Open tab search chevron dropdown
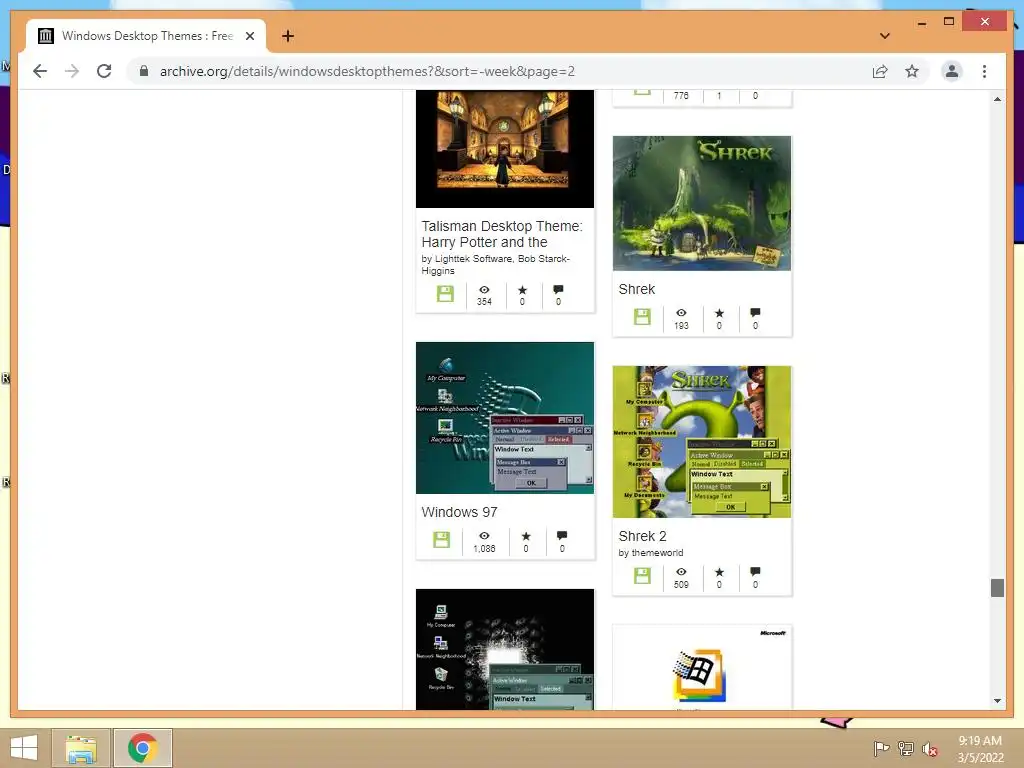The width and height of the screenshot is (1024, 768). [884, 36]
